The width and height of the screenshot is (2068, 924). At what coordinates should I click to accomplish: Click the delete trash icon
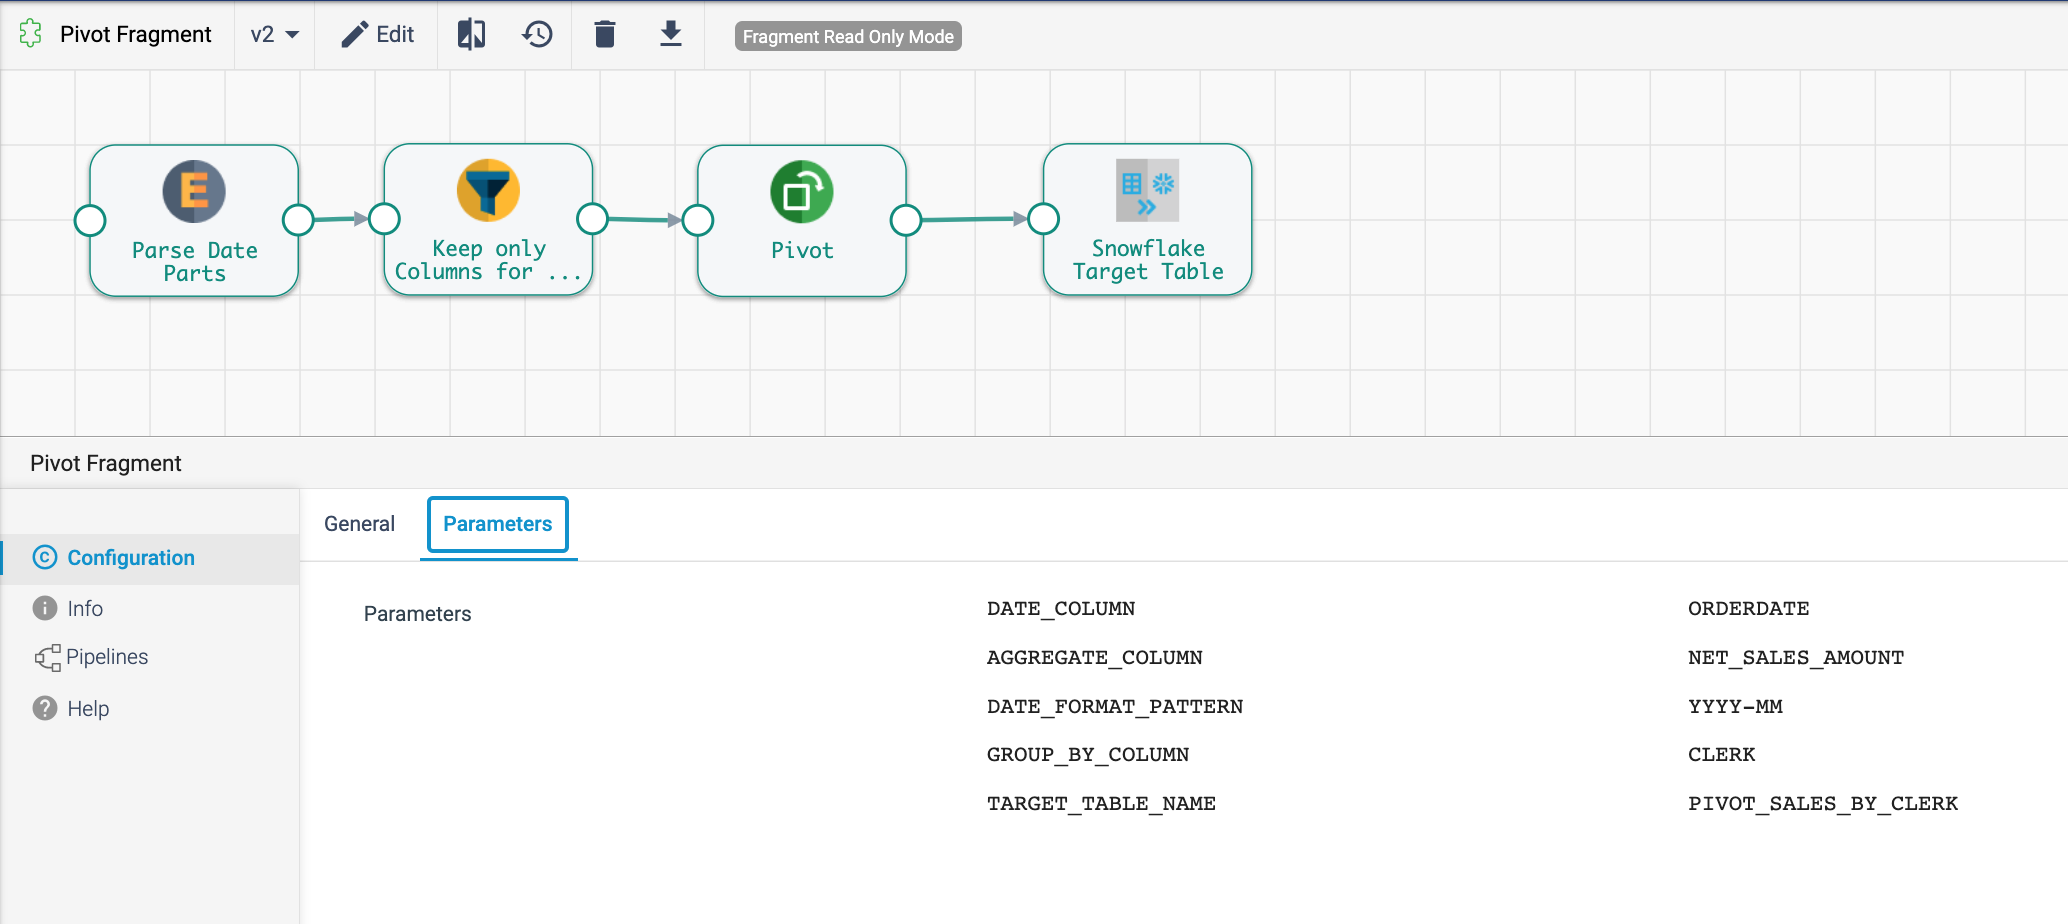coord(604,35)
